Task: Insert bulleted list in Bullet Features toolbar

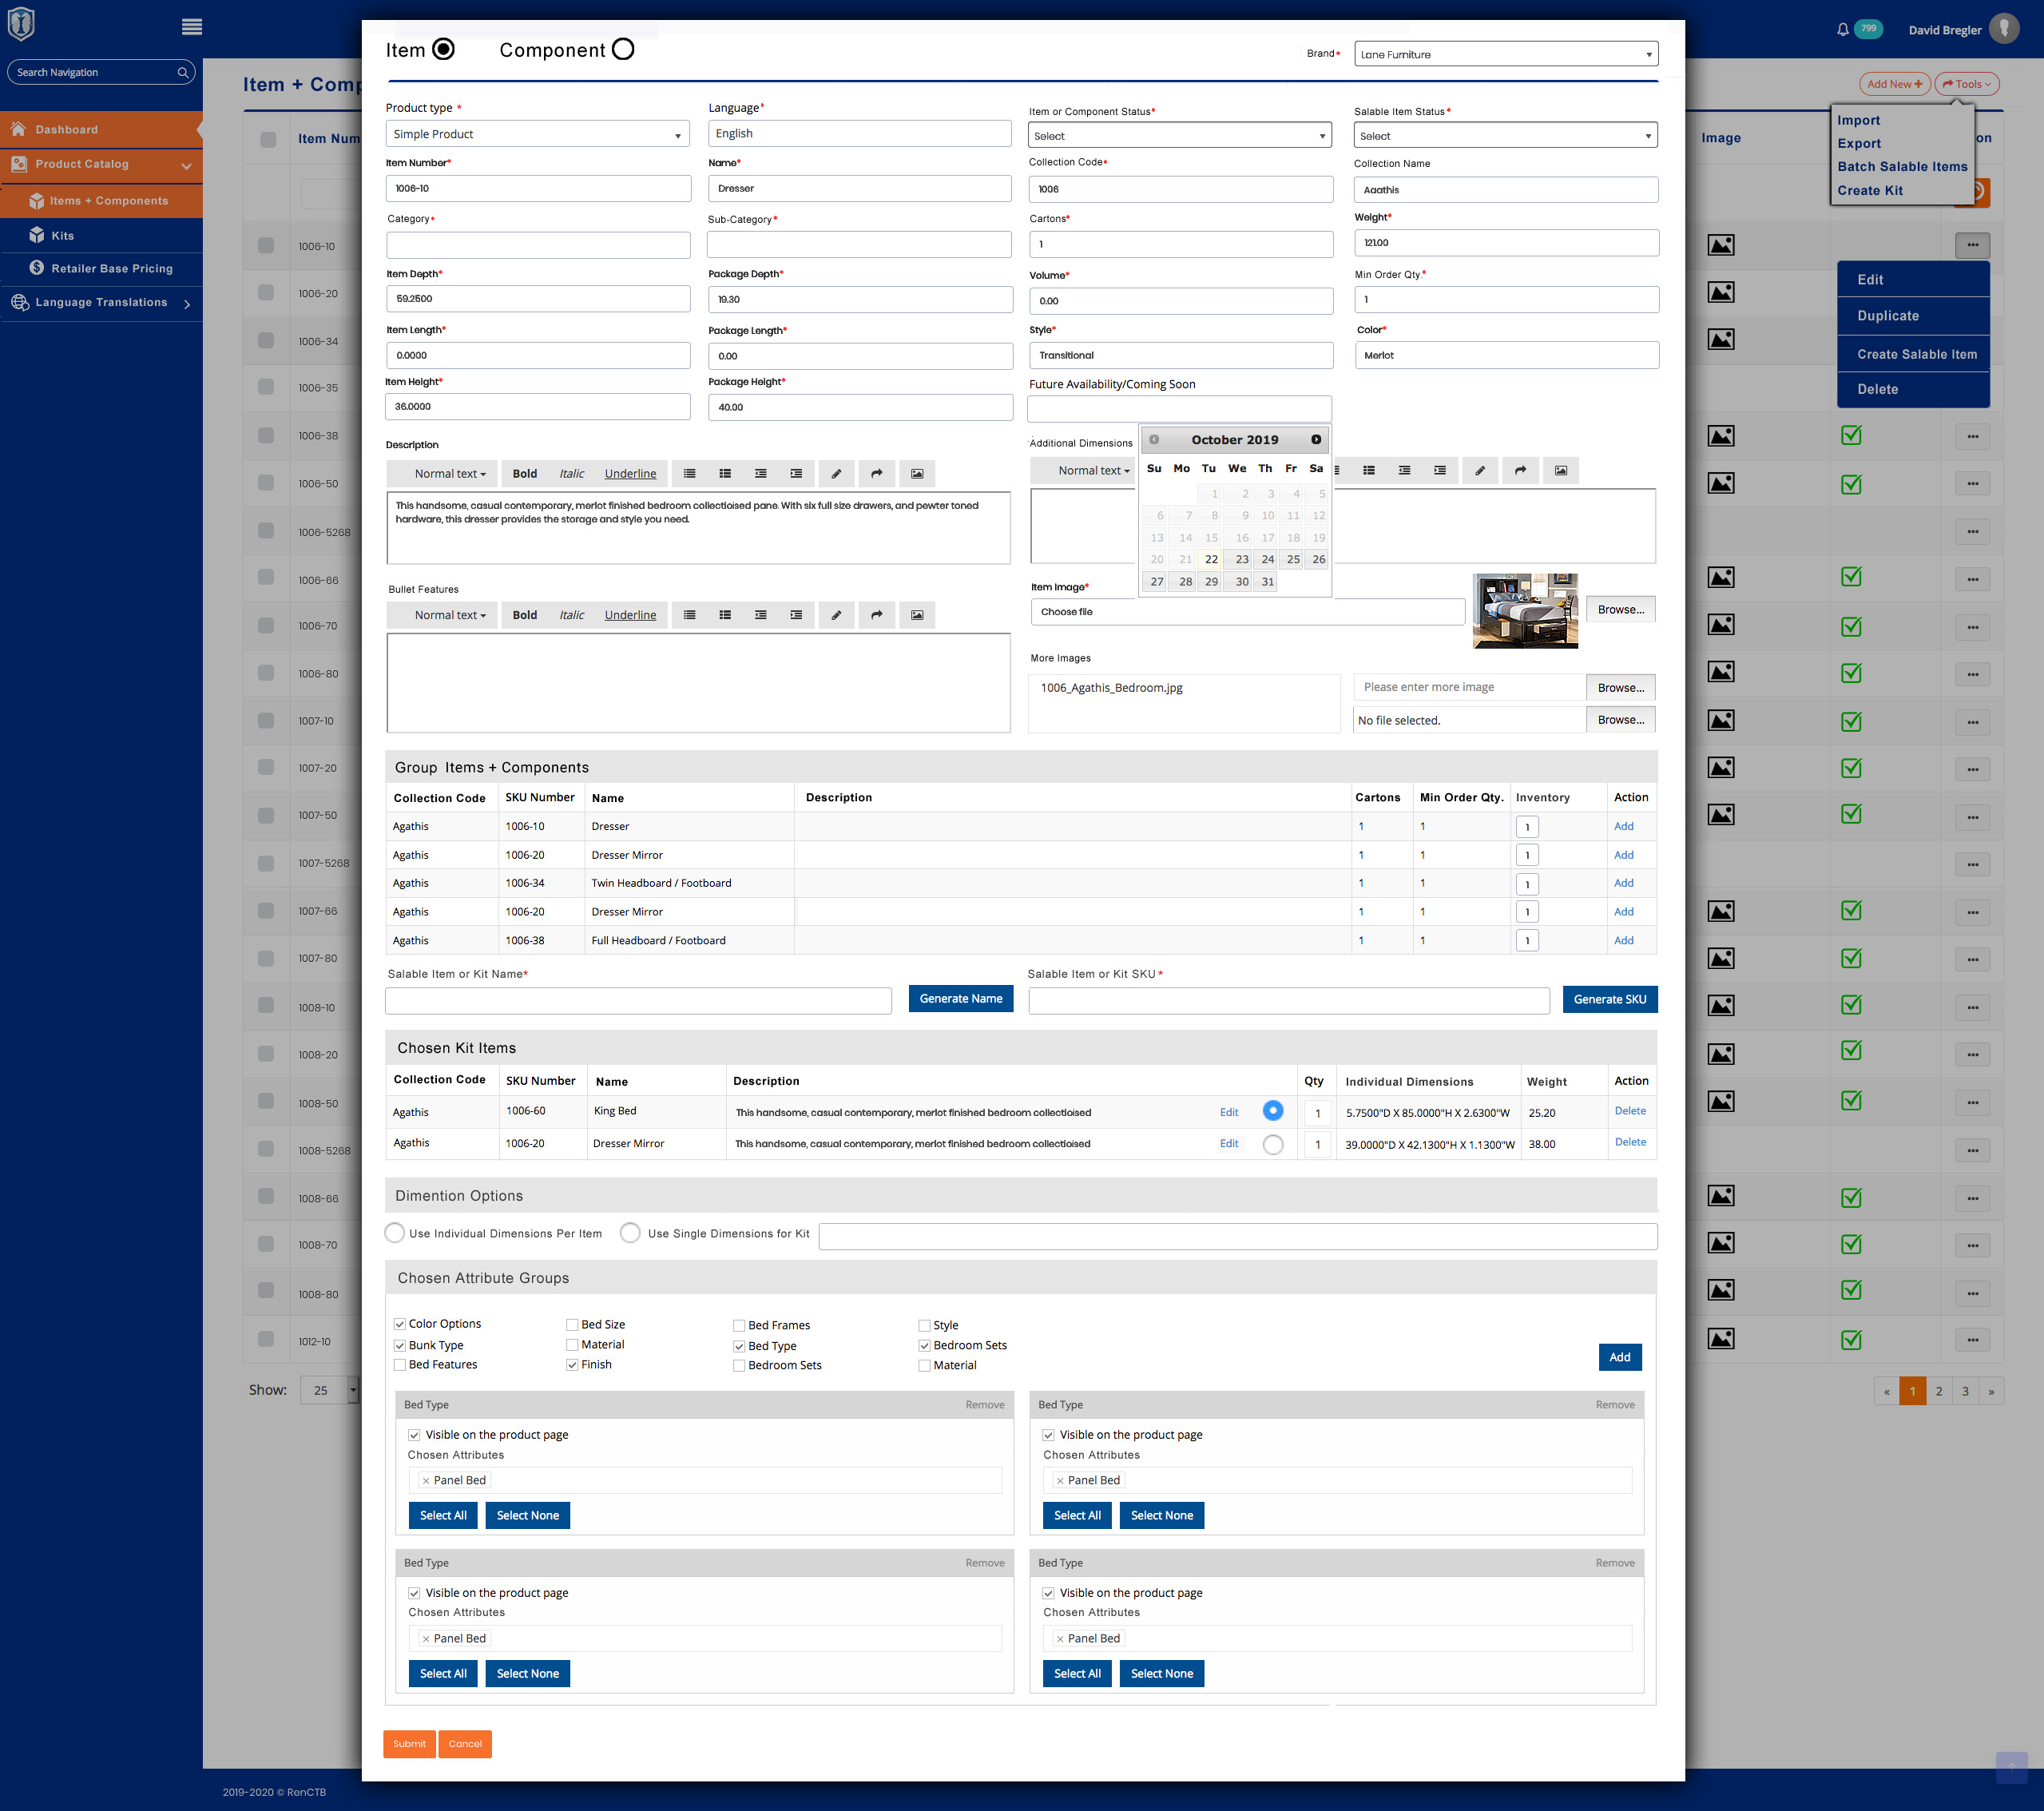Action: (690, 615)
